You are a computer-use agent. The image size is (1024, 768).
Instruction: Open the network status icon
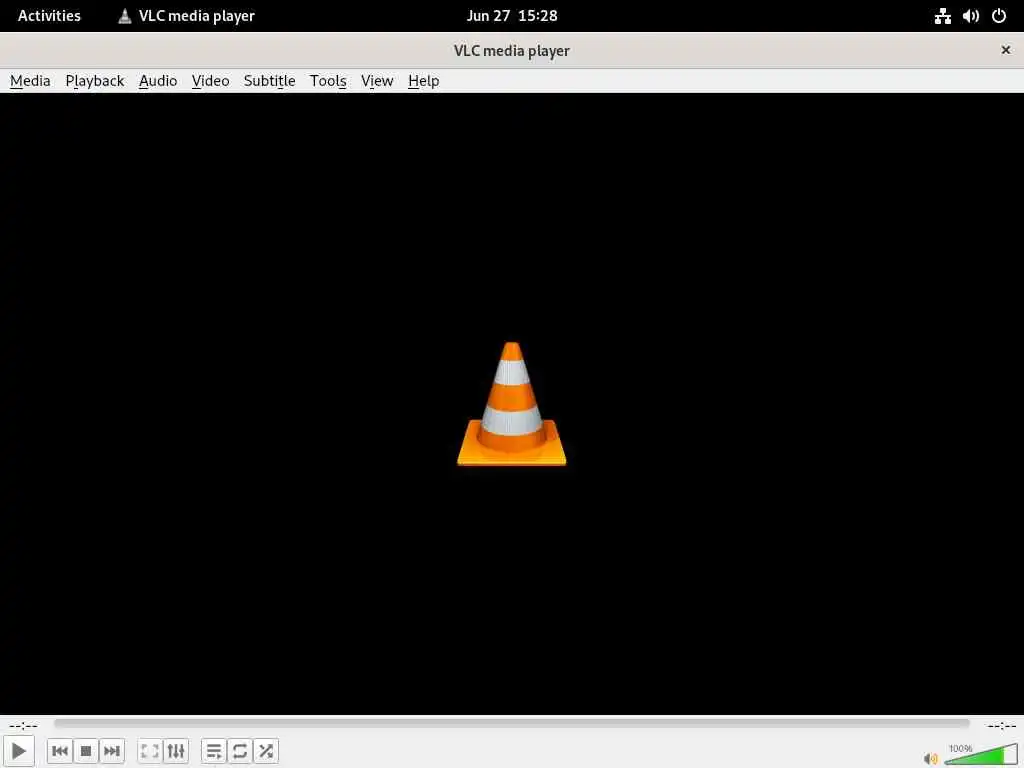[x=942, y=16]
